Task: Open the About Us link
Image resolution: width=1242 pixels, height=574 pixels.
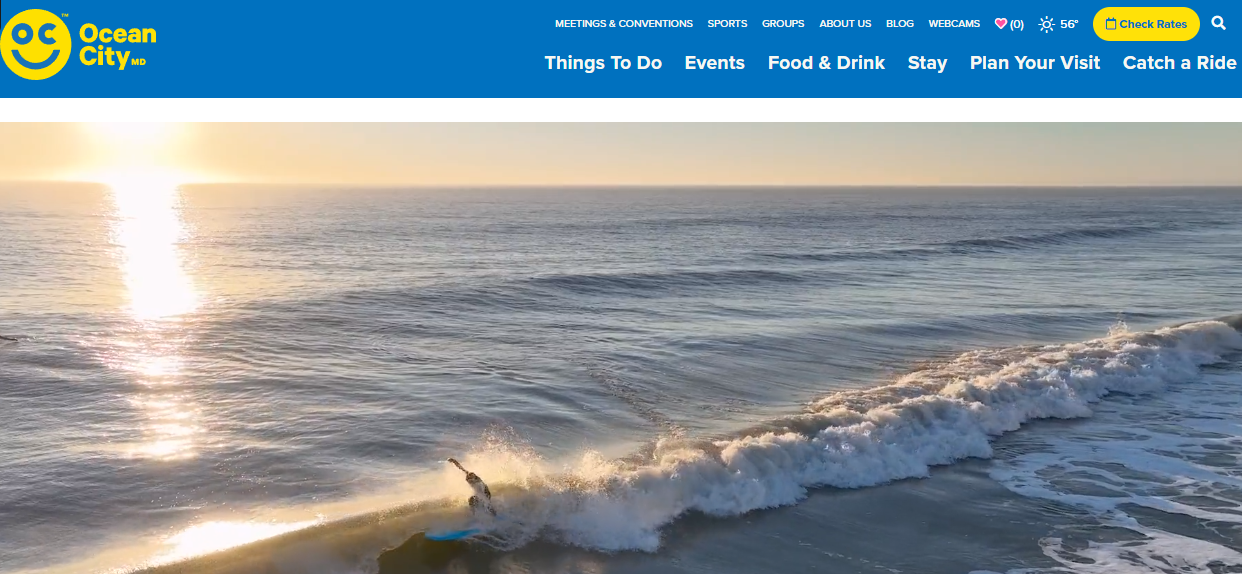Action: point(845,24)
